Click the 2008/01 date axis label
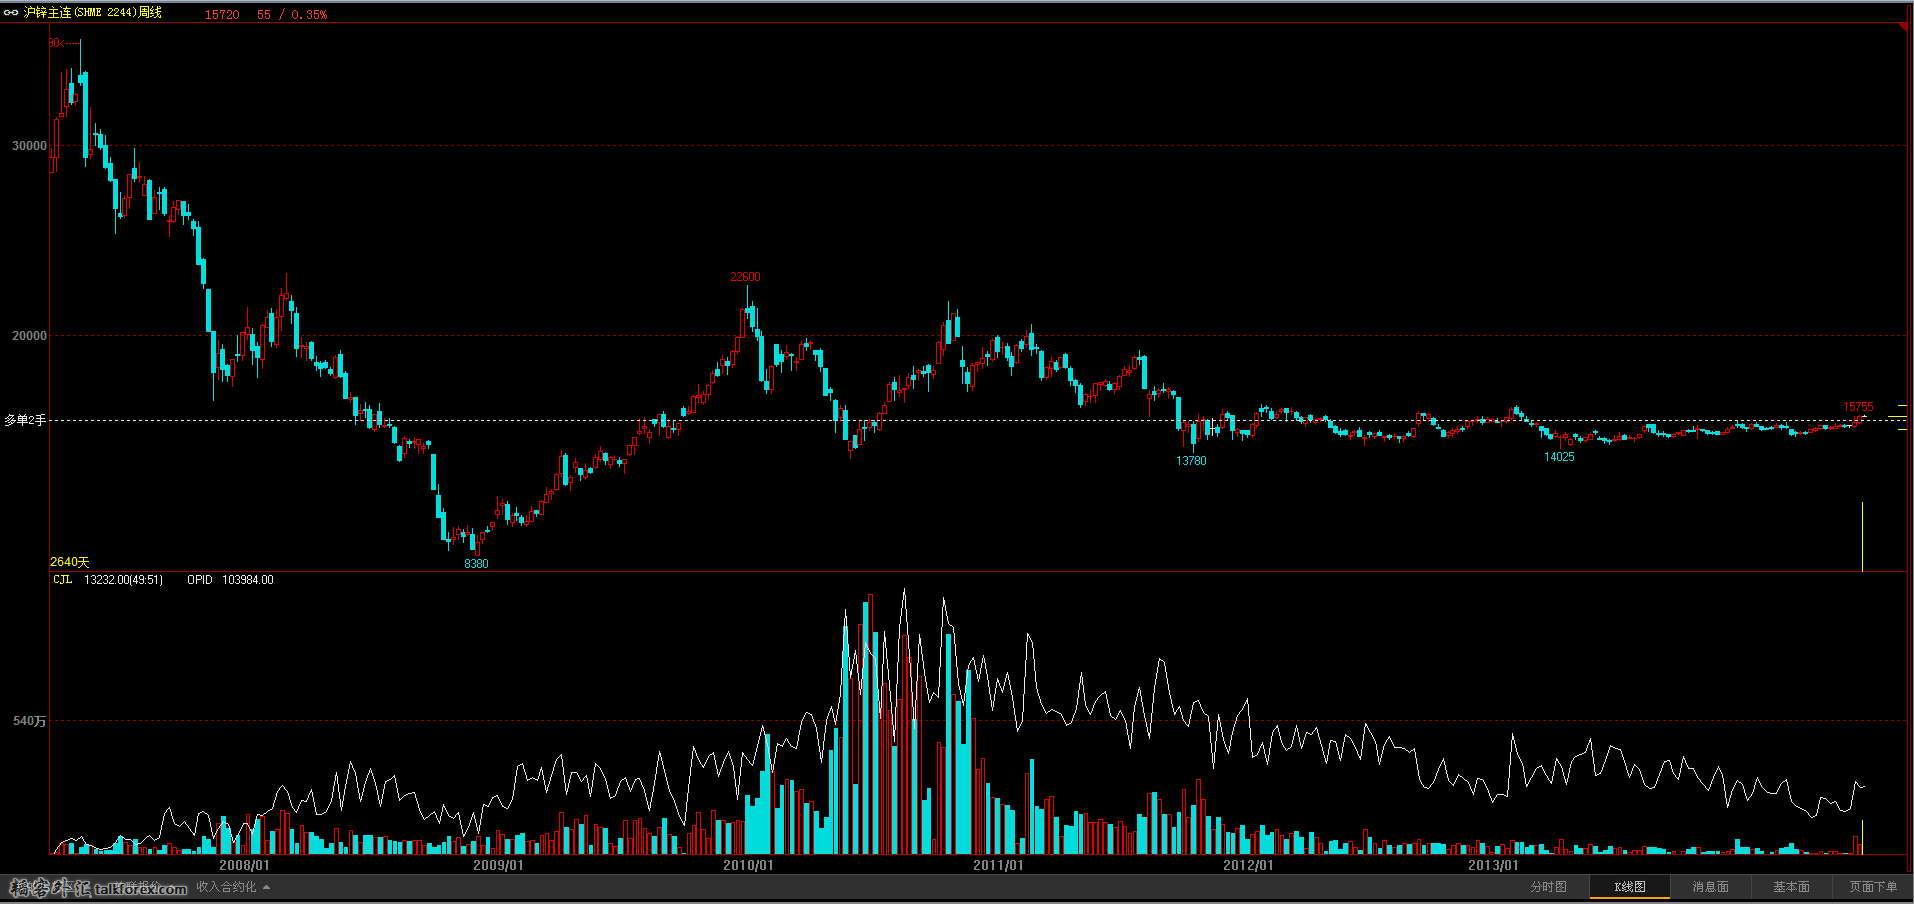Viewport: 1914px width, 904px height. [244, 865]
